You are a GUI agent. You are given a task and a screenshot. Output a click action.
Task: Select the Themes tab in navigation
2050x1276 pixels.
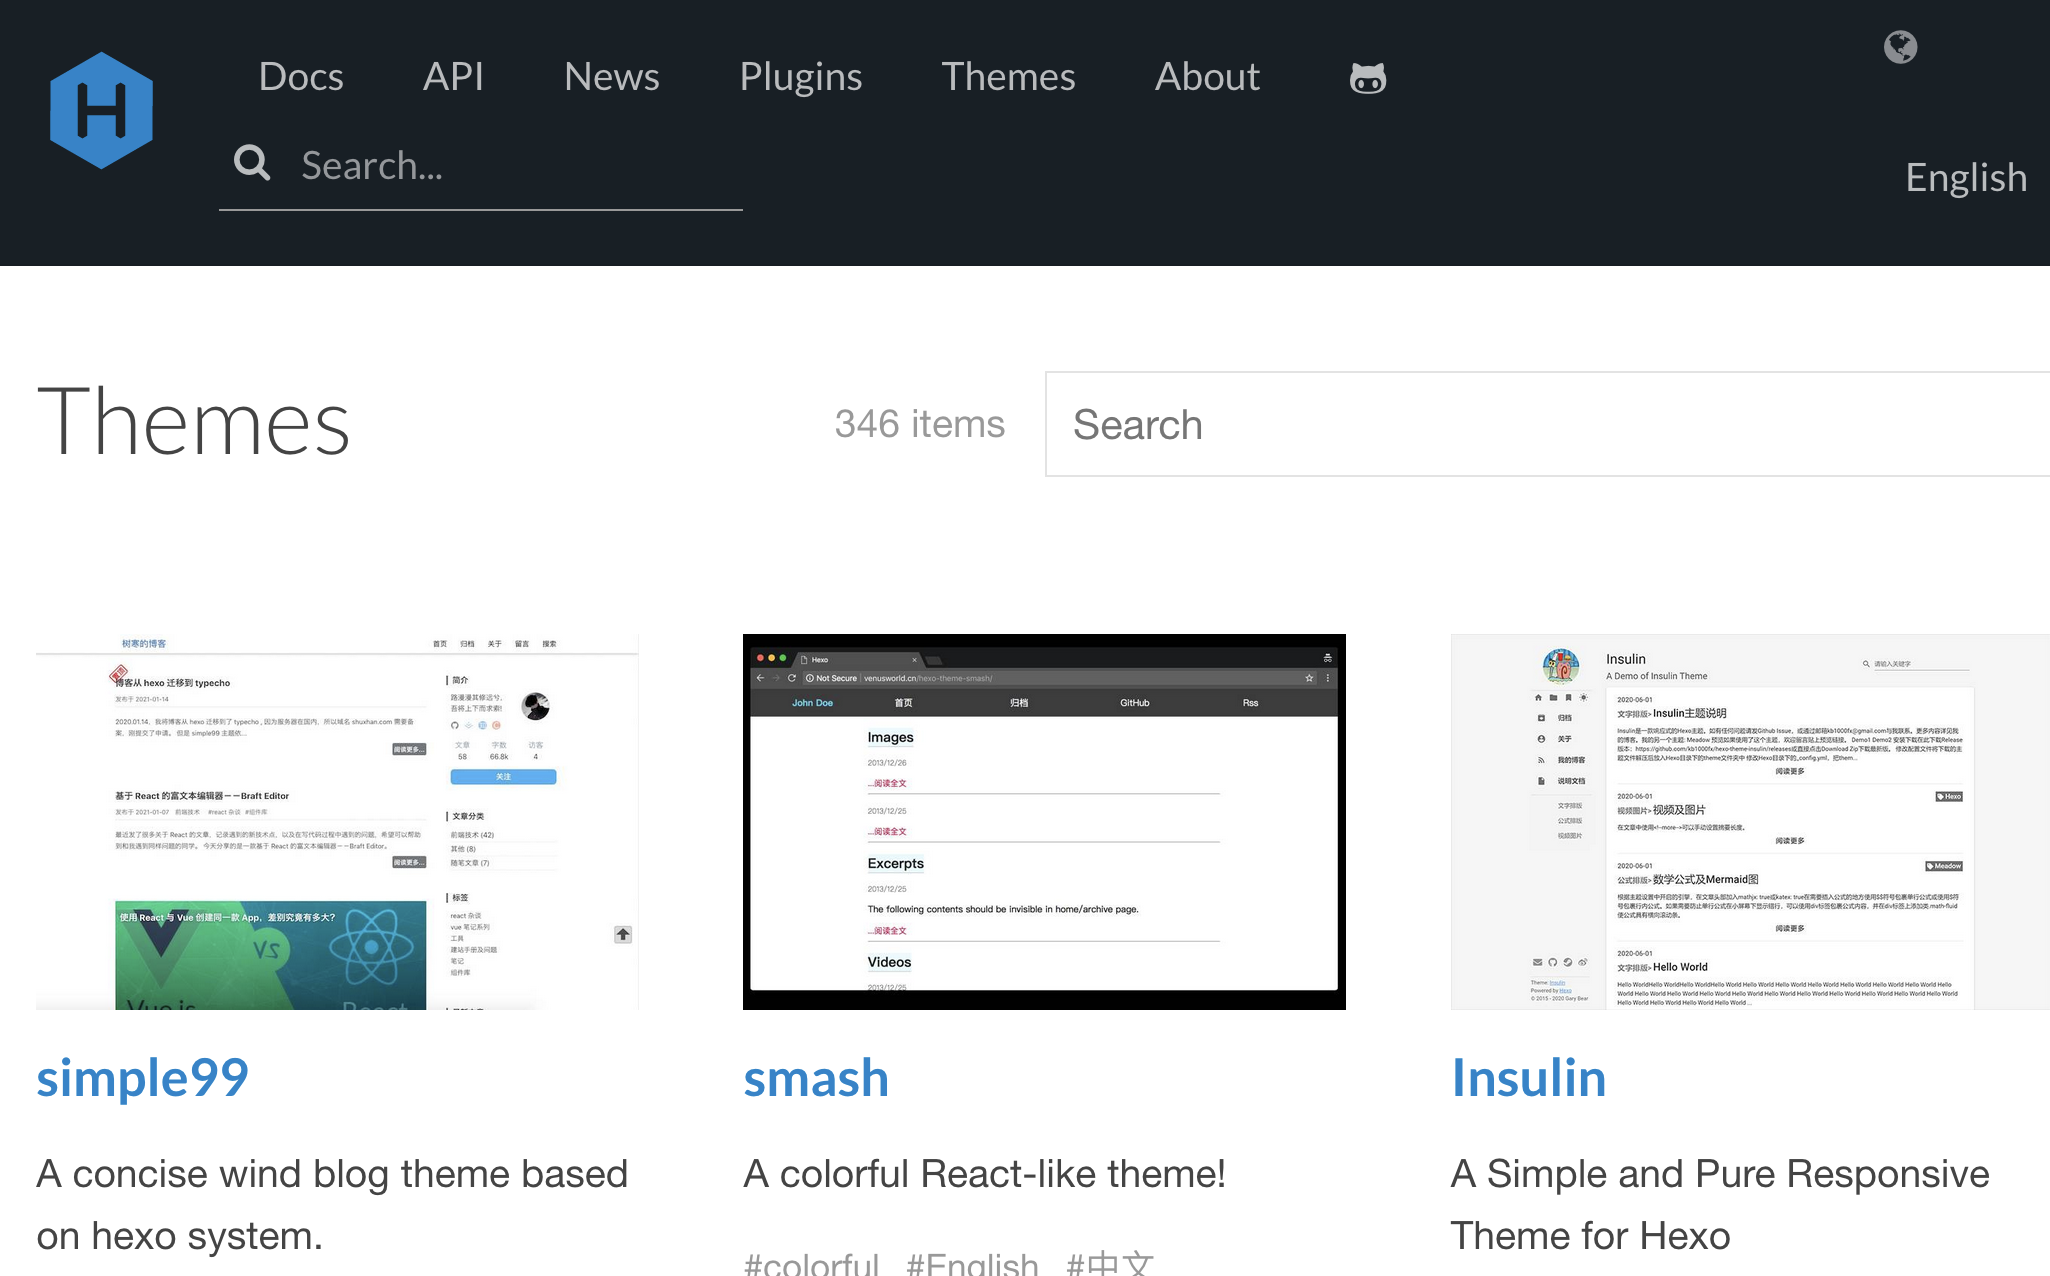1010,76
